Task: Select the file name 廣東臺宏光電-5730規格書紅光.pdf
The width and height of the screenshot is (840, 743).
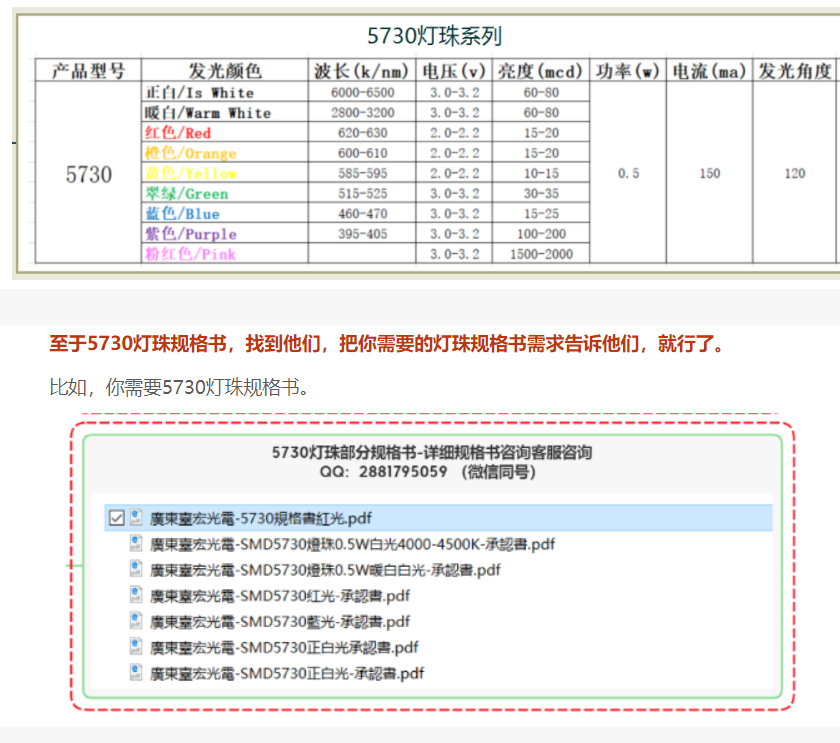Action: (261, 519)
